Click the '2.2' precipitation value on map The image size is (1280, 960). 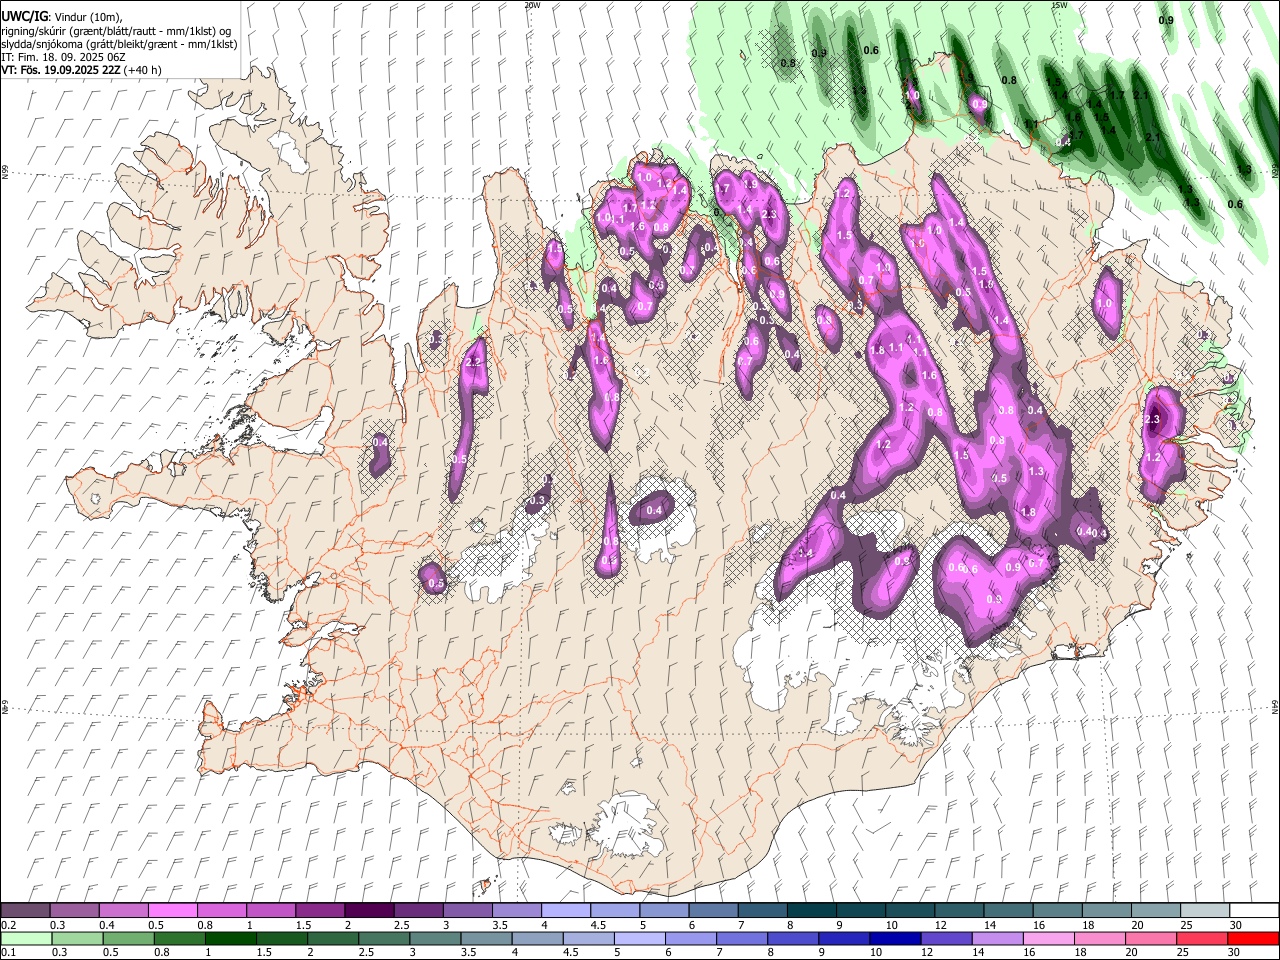pos(474,362)
